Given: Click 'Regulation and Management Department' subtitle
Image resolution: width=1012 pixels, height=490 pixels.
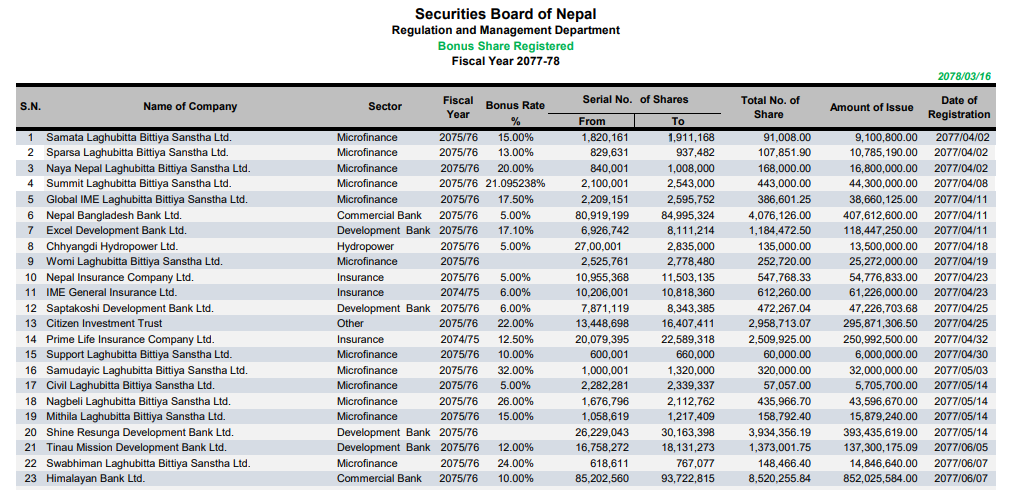Looking at the screenshot, I should click(505, 30).
